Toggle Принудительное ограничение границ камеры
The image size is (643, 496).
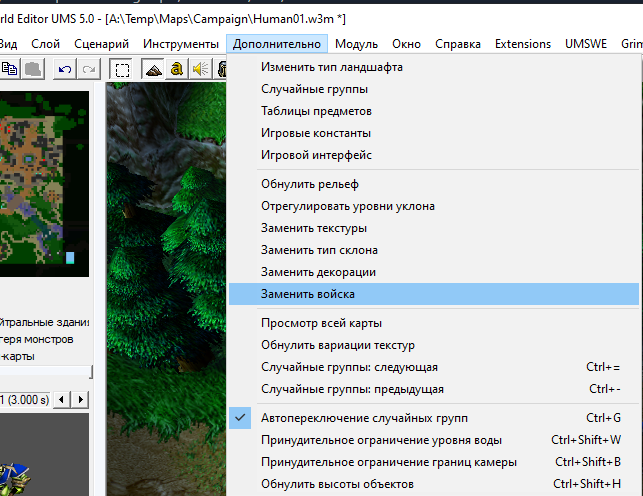[x=434, y=462]
